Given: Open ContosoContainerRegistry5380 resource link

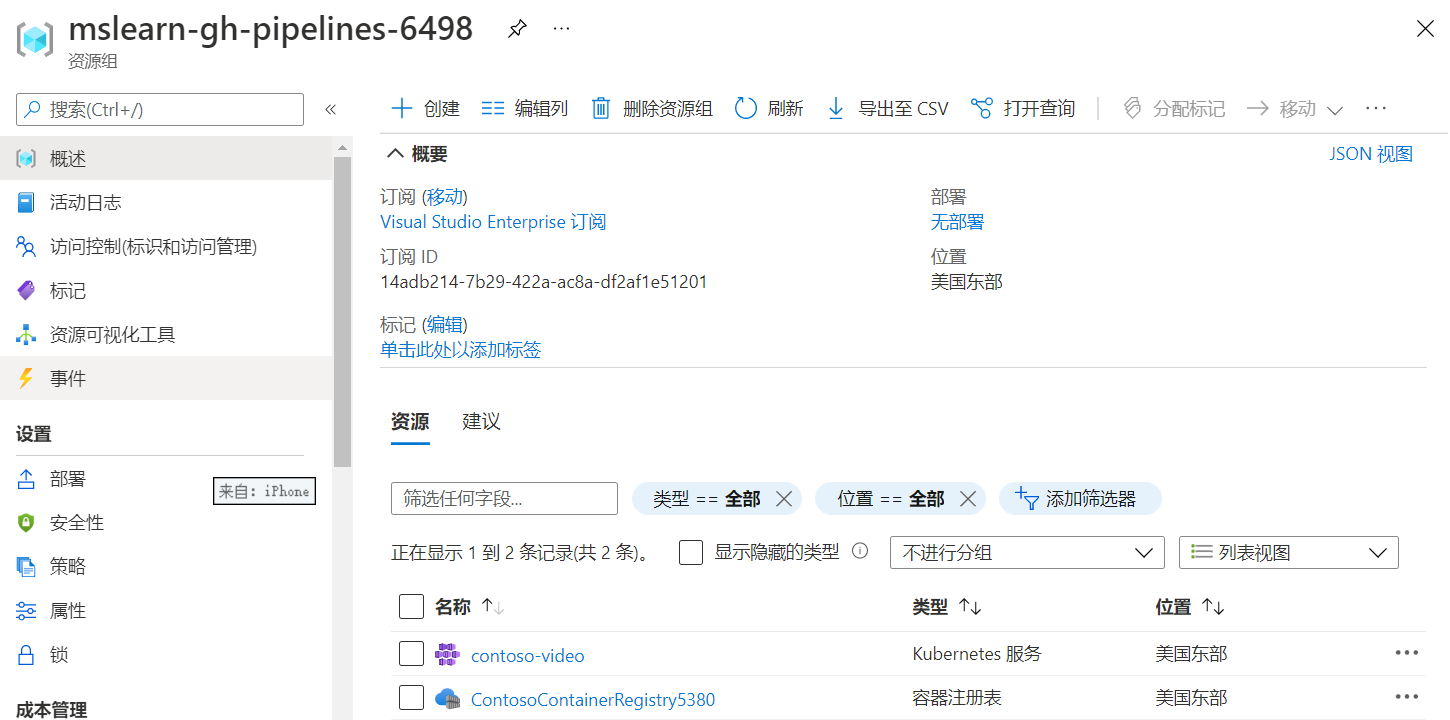Looking at the screenshot, I should 593,700.
